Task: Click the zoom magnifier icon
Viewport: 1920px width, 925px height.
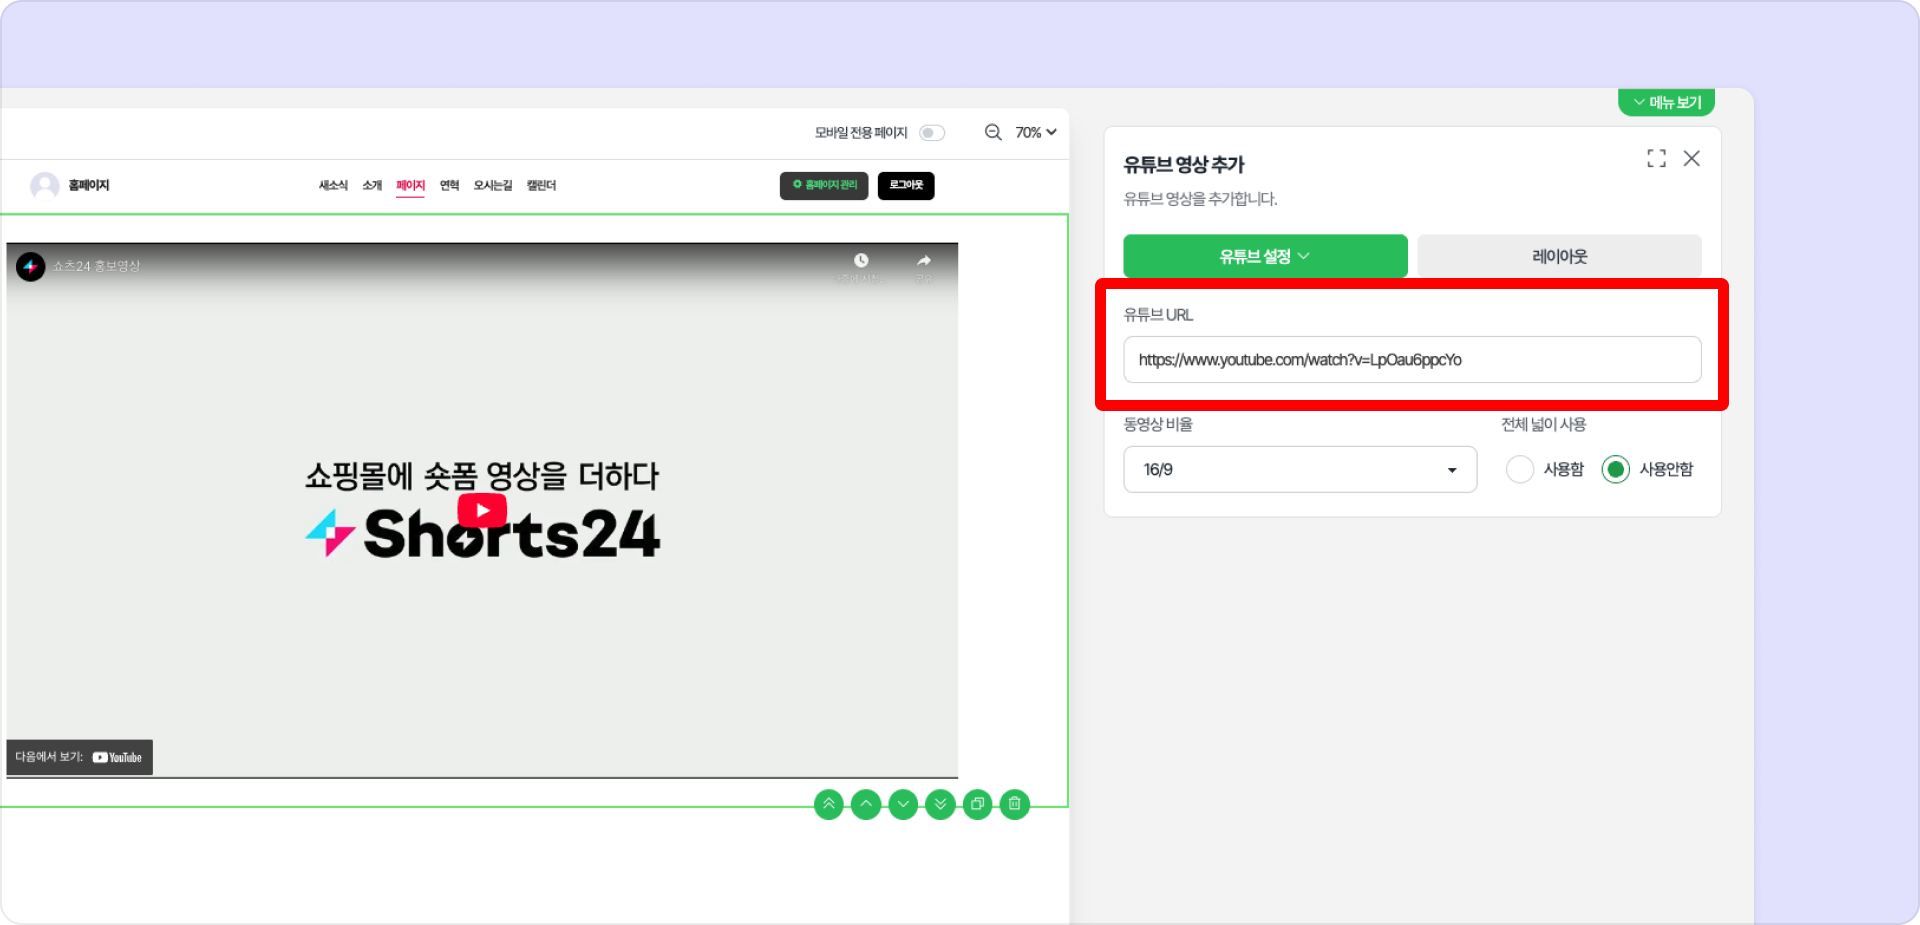Action: point(993,132)
